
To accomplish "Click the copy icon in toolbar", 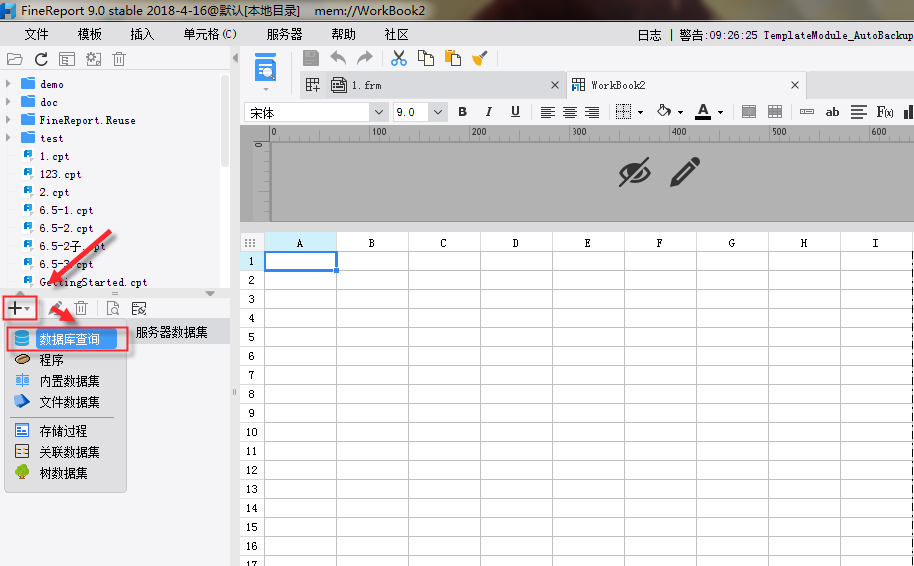I will pos(426,58).
